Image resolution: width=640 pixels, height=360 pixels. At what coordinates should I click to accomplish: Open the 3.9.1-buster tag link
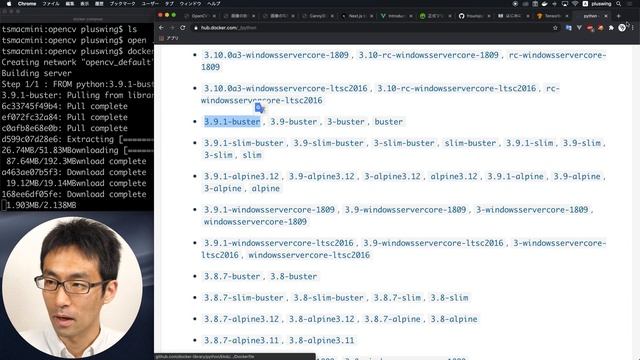pyautogui.click(x=232, y=122)
